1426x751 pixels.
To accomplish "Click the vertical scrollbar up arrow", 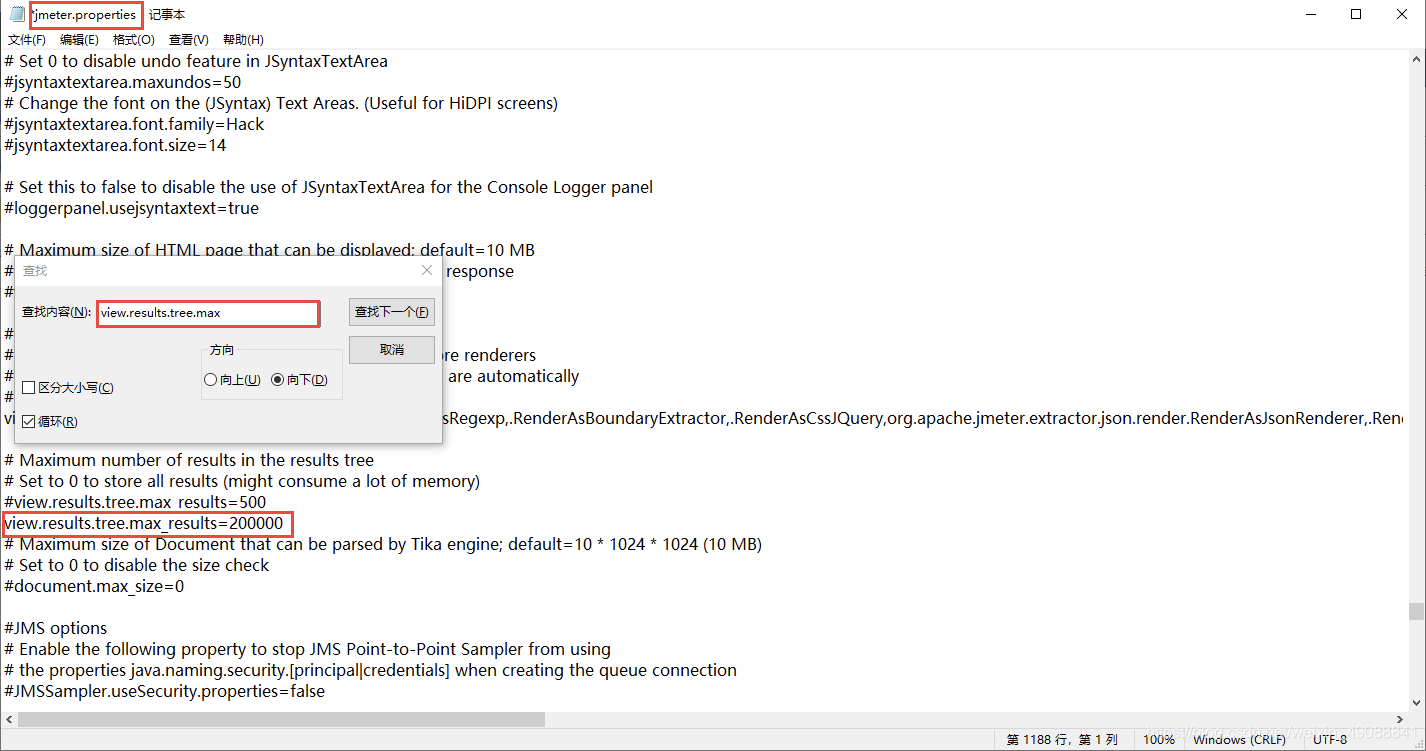I will pyautogui.click(x=1416, y=58).
